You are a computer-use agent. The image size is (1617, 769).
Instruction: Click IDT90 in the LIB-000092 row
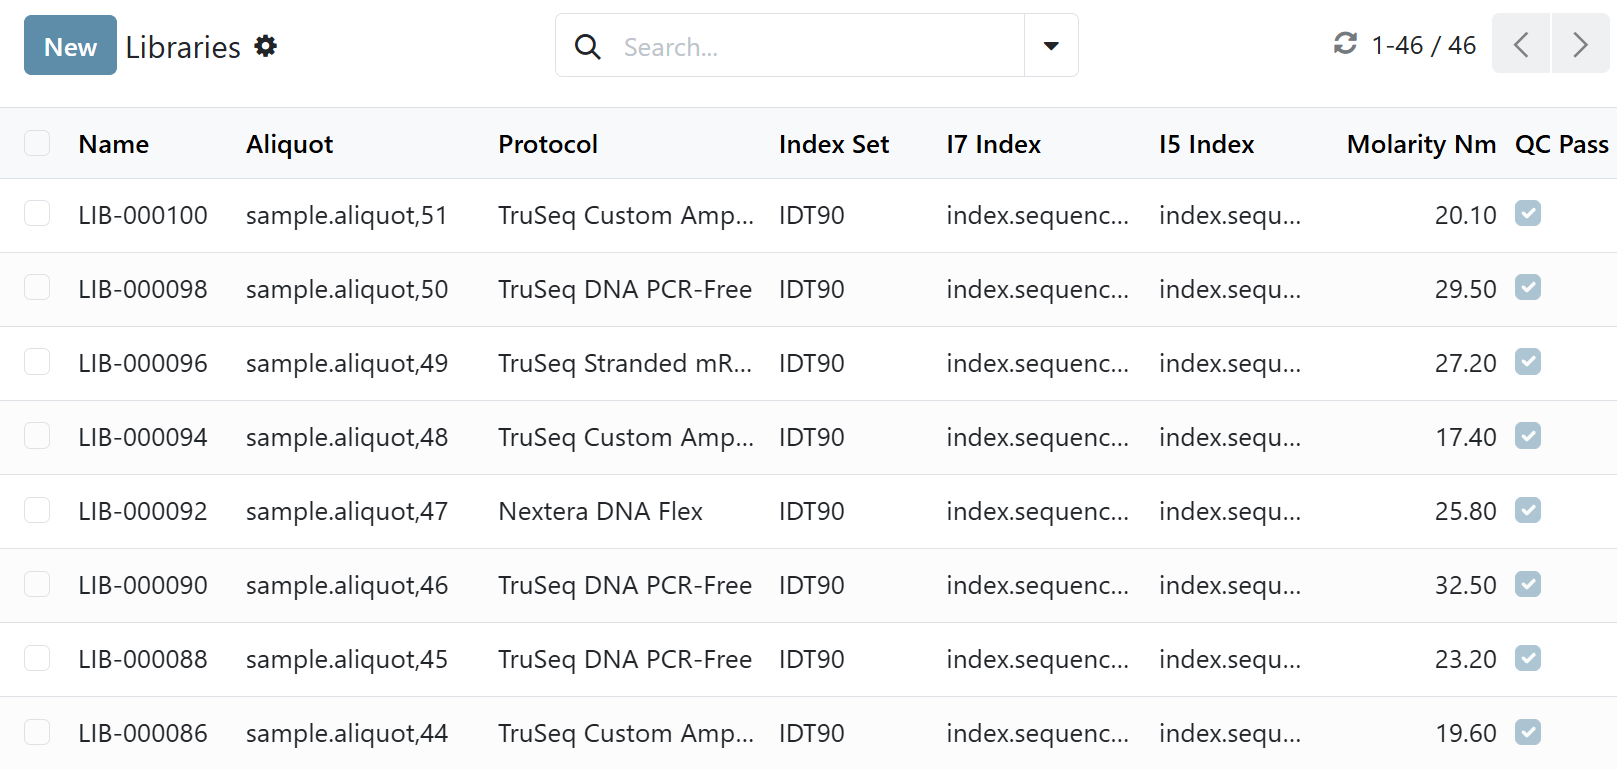pyautogui.click(x=812, y=511)
